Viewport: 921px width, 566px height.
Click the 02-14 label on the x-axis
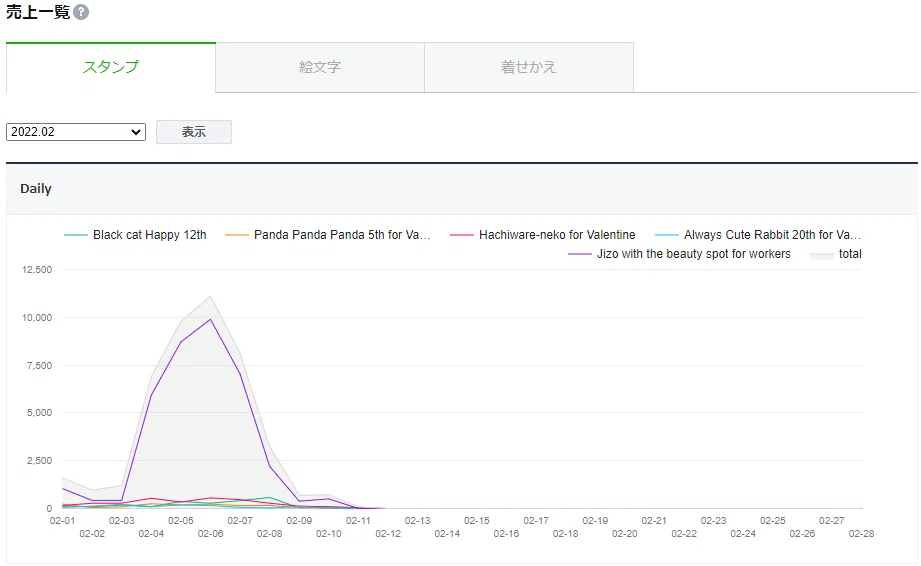pyautogui.click(x=447, y=534)
